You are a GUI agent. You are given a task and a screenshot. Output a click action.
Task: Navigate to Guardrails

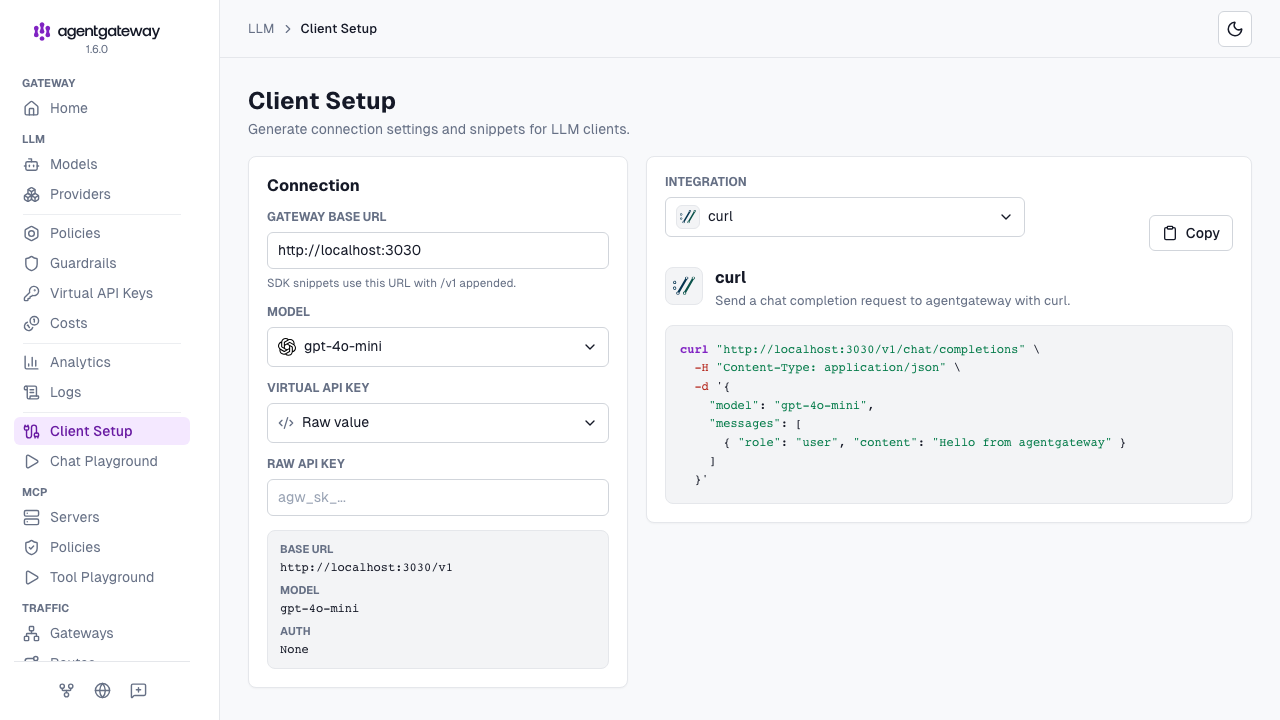pyautogui.click(x=102, y=263)
